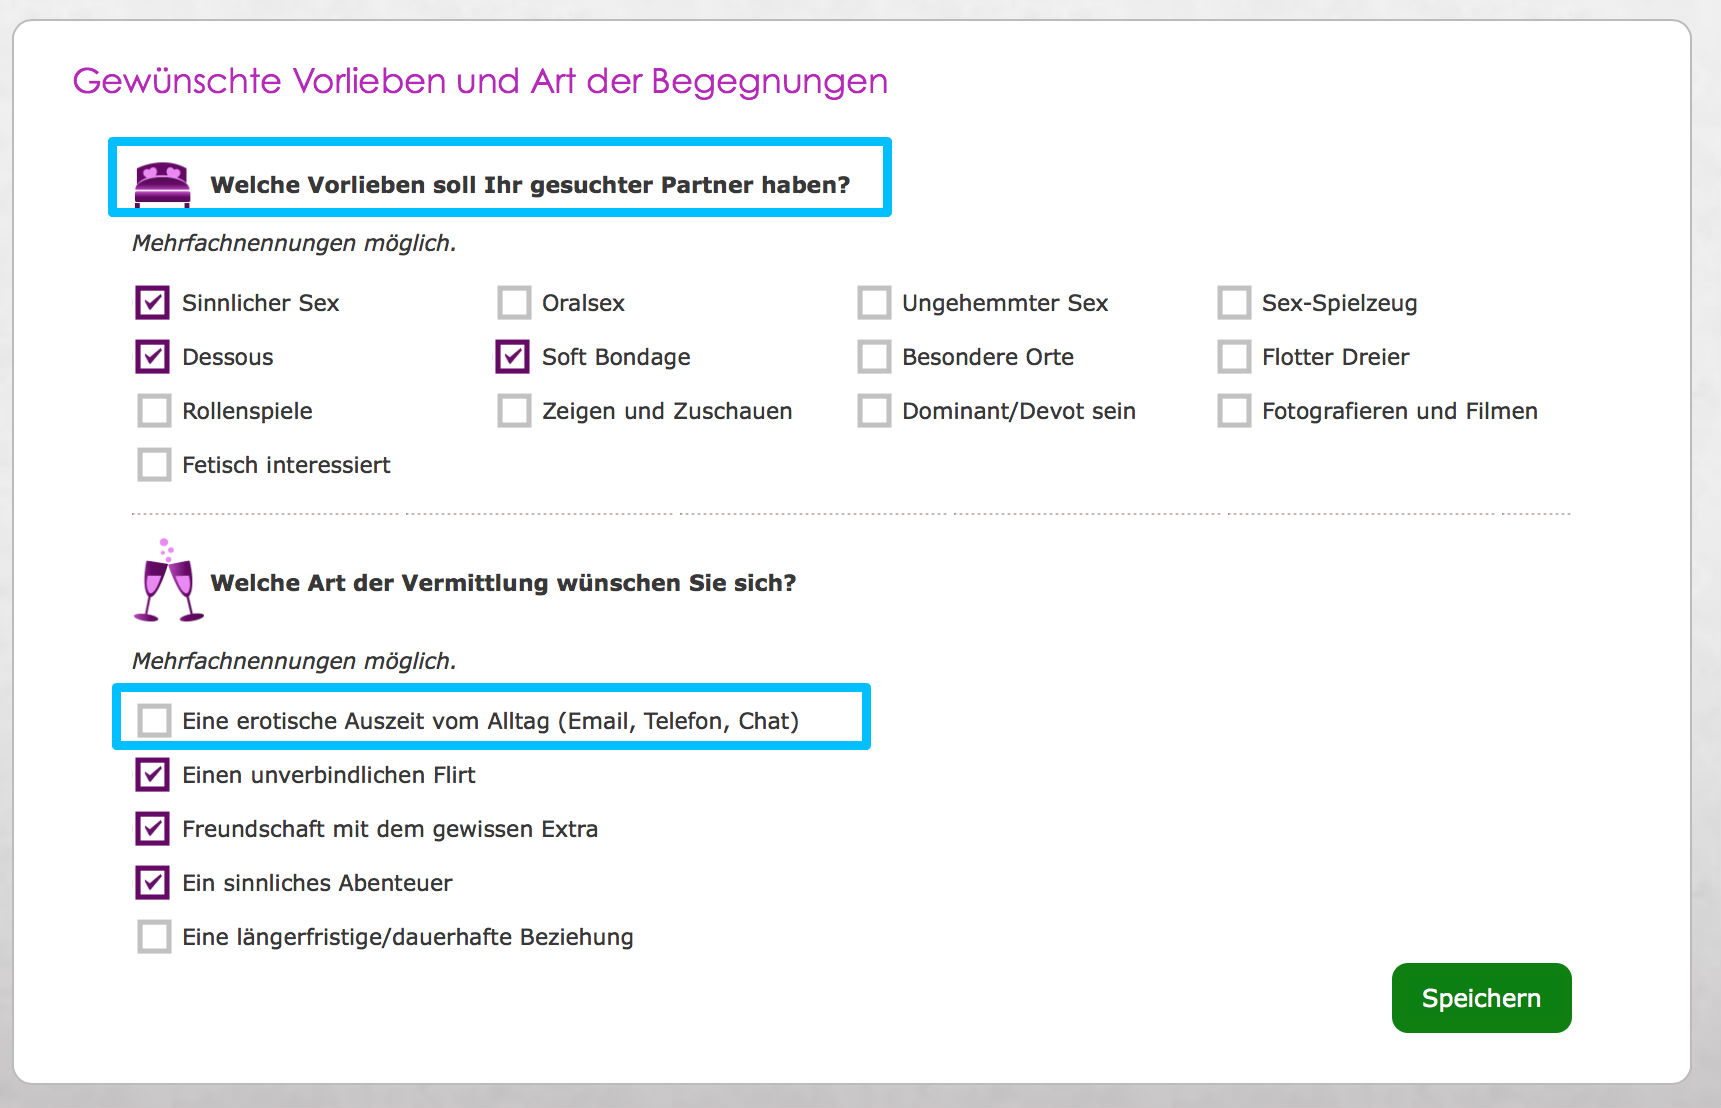Select the Dominant/Devot sein checkbox

click(874, 410)
